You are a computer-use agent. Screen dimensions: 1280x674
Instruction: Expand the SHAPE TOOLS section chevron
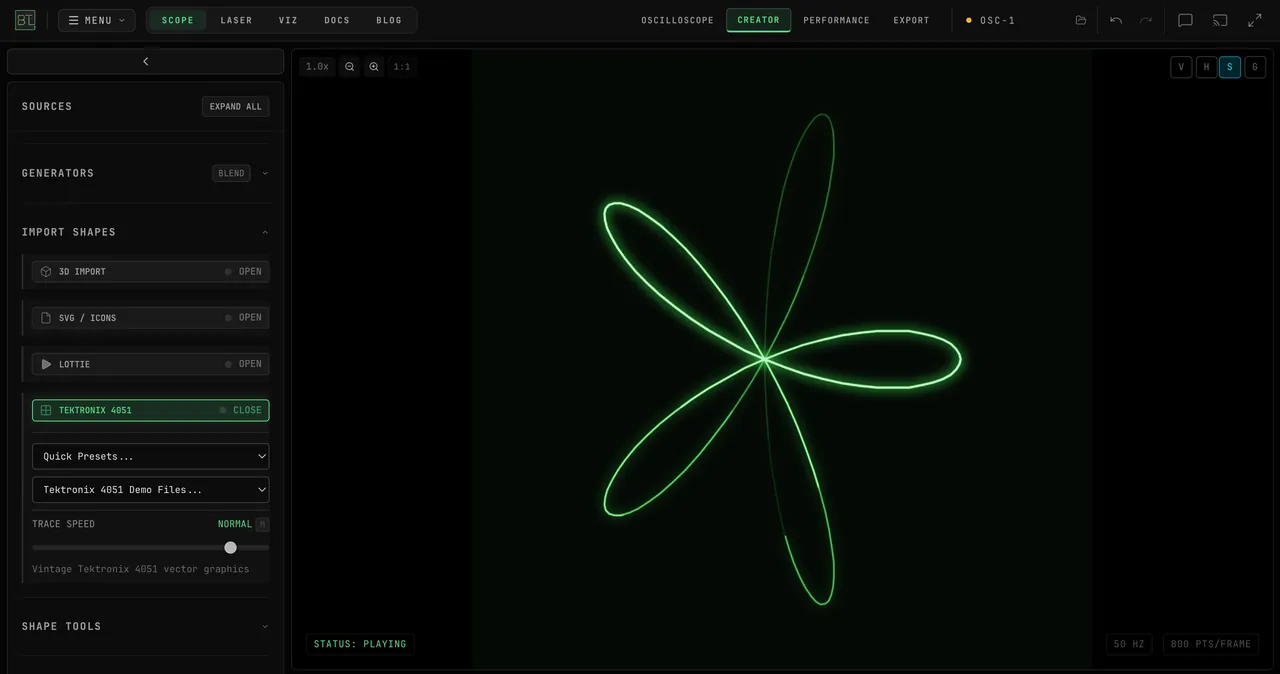pyautogui.click(x=265, y=626)
